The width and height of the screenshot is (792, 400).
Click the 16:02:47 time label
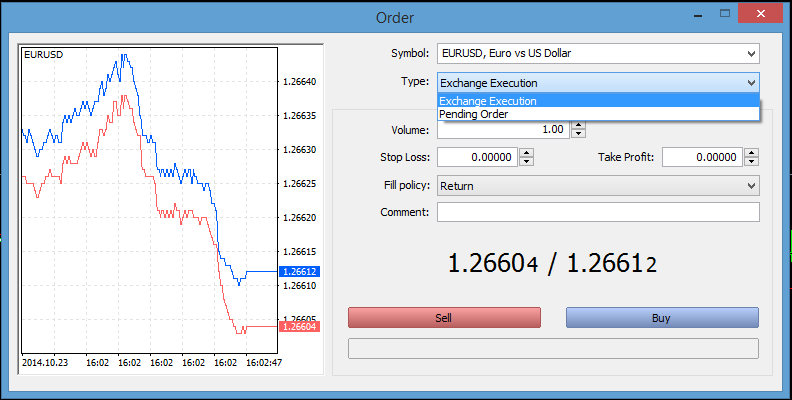click(264, 363)
